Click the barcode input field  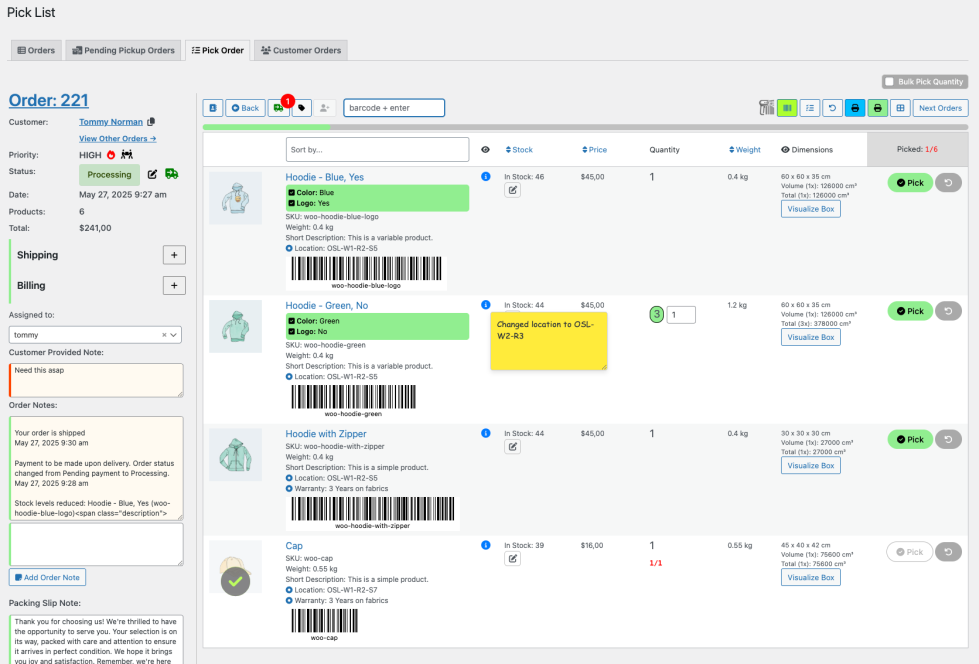pyautogui.click(x=394, y=108)
